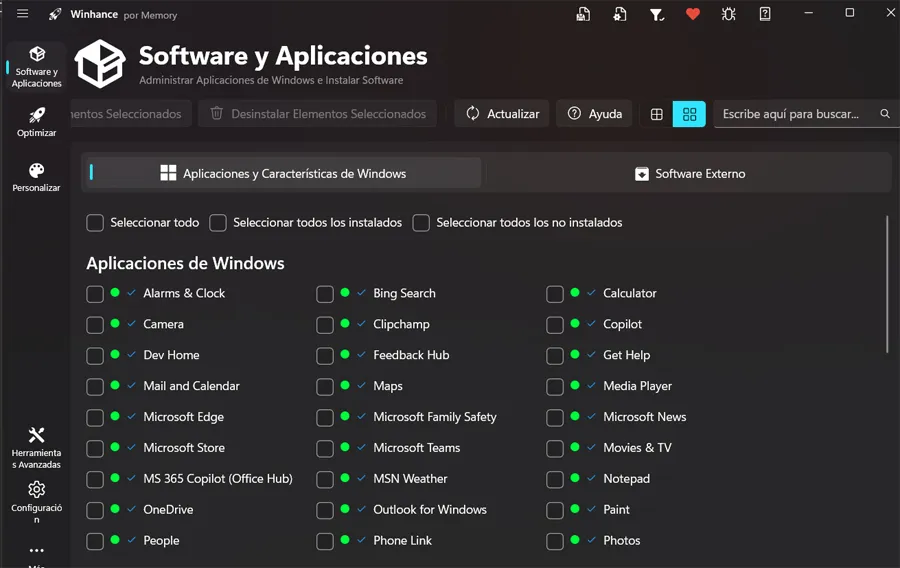Select the MS 365 Copilot (Office Hub) checkbox
Viewport: 900px width, 568px height.
pyautogui.click(x=95, y=480)
